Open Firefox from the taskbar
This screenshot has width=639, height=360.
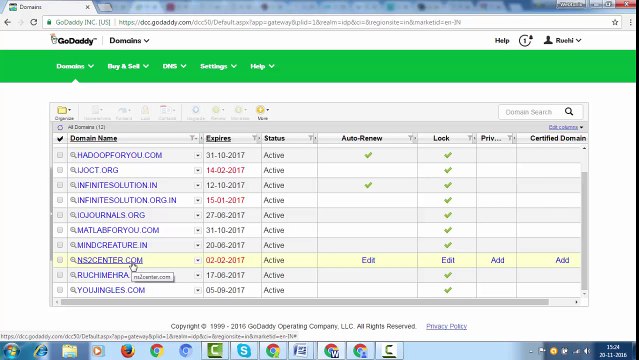[128, 350]
